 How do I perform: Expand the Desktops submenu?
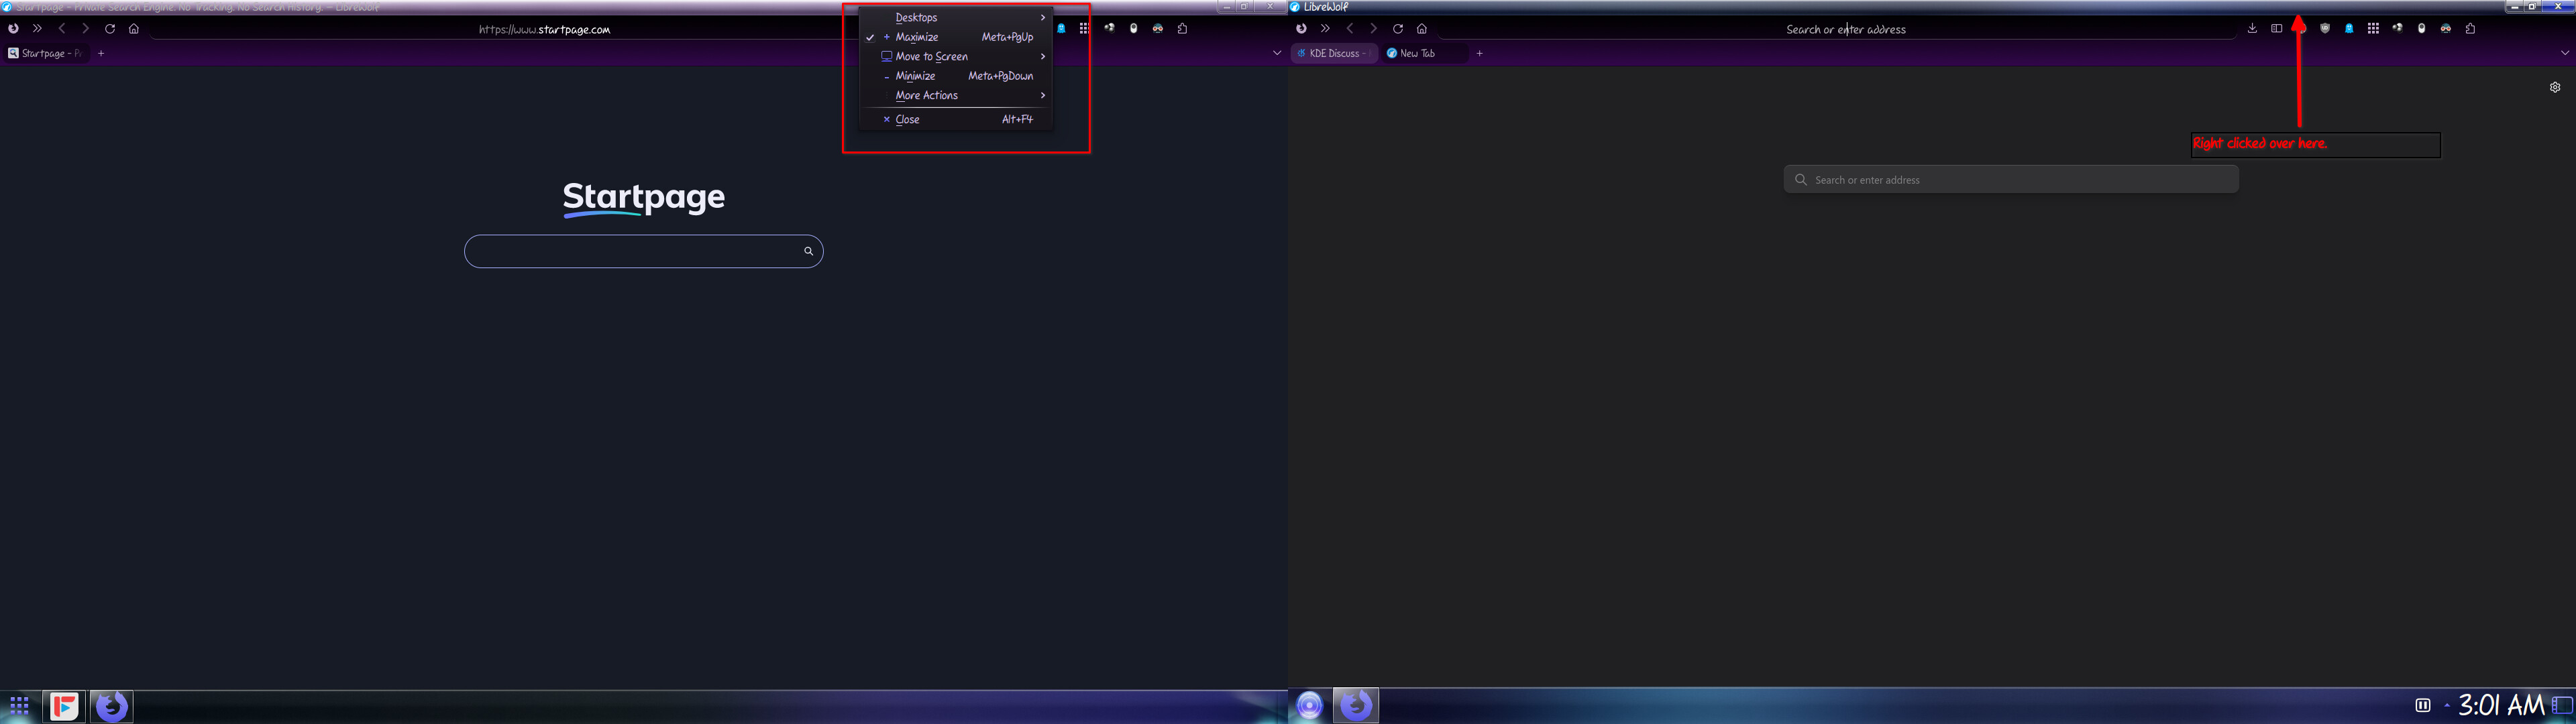tap(956, 17)
